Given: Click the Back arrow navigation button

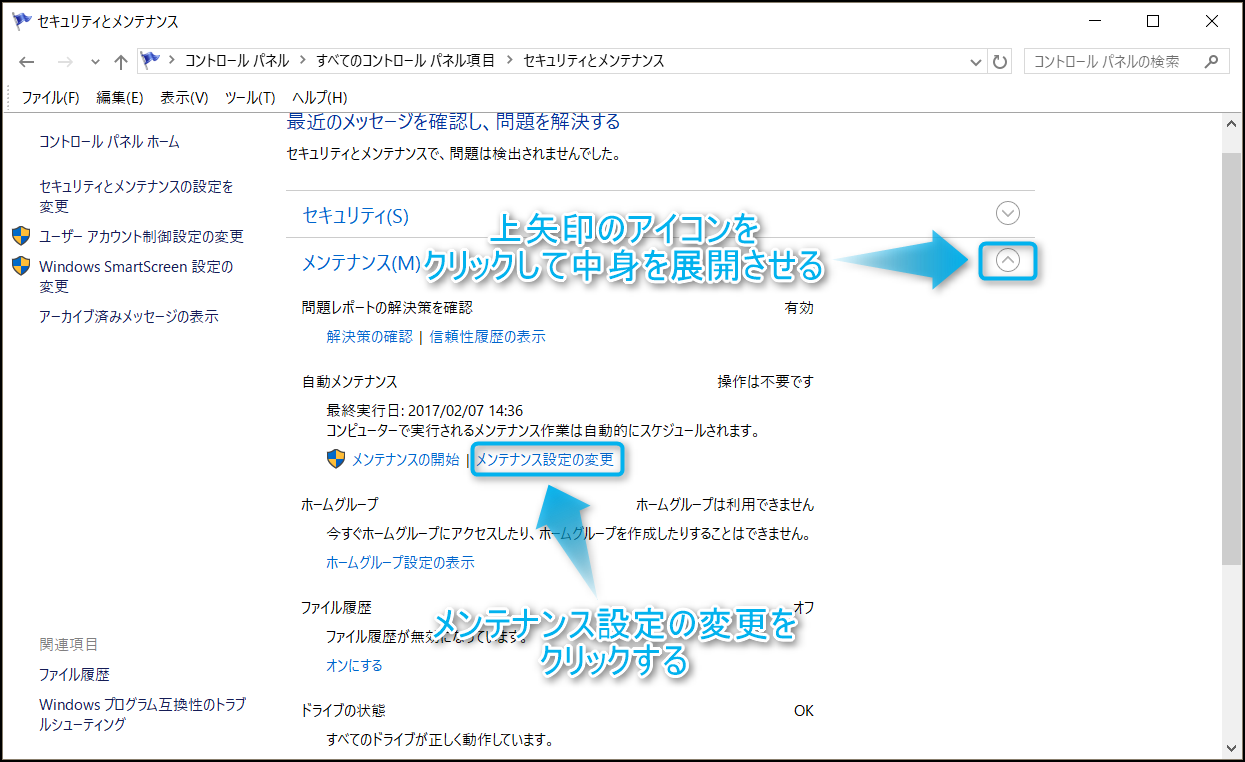Looking at the screenshot, I should (27, 62).
